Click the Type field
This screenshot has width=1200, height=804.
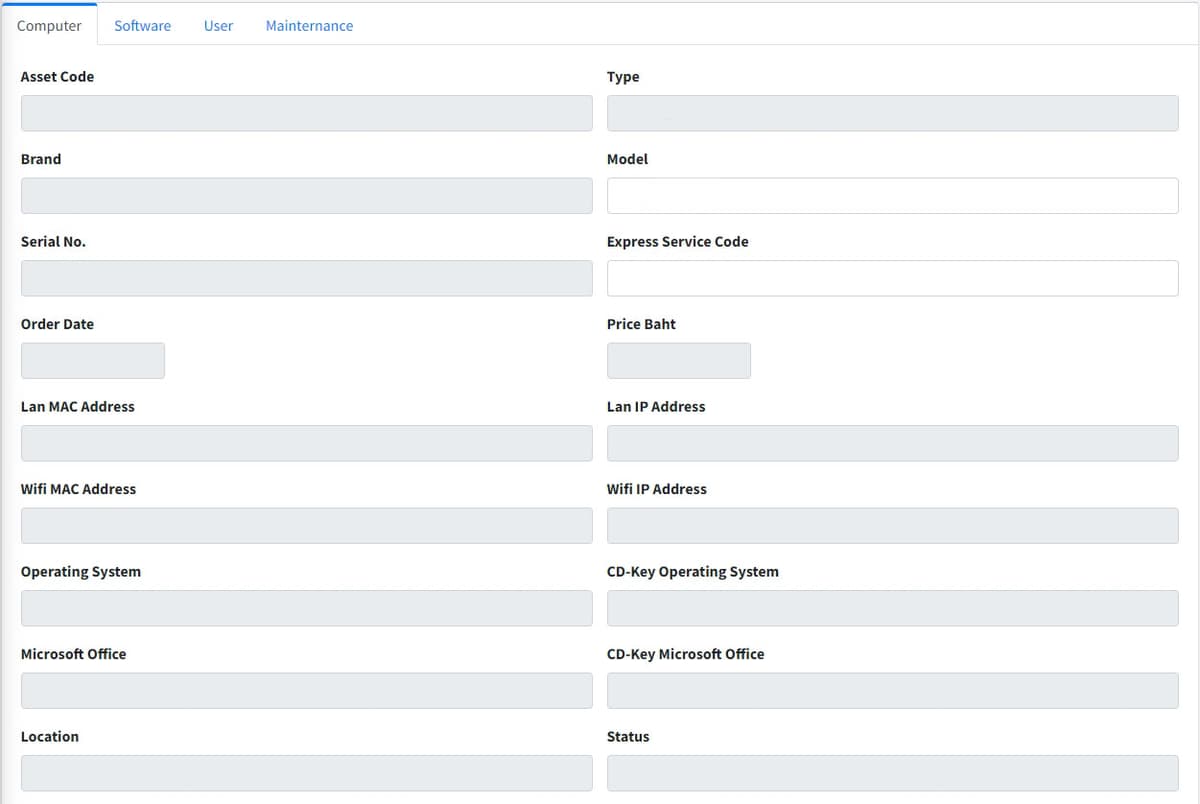coord(892,113)
